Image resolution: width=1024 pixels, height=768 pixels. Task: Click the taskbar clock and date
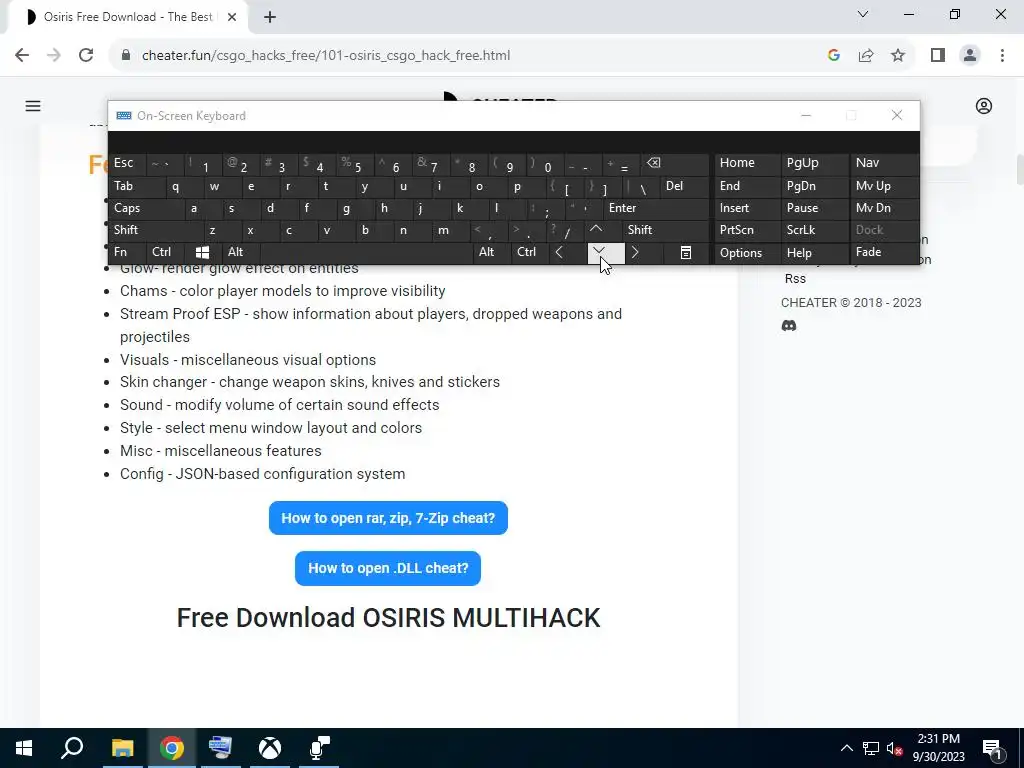click(x=938, y=748)
